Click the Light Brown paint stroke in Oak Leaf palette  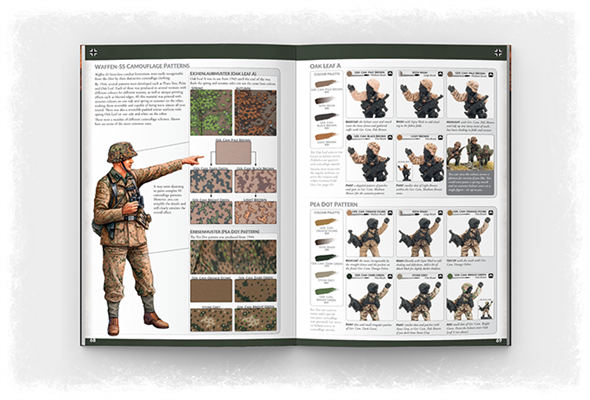click(x=326, y=136)
